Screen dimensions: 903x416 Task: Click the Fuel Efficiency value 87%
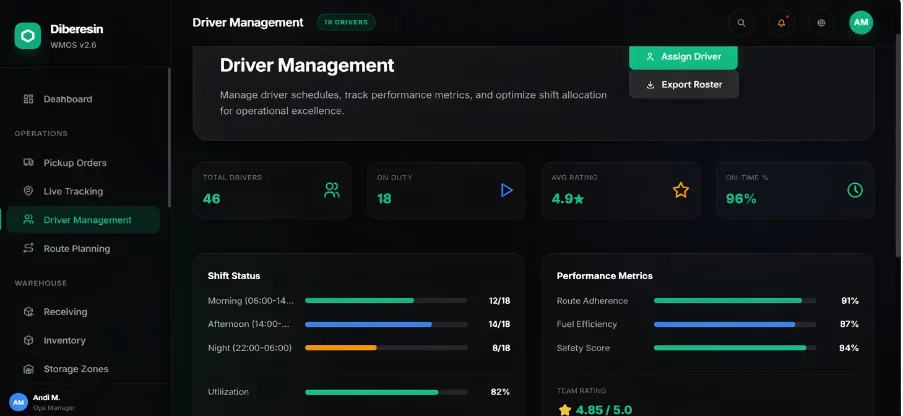[x=849, y=324]
